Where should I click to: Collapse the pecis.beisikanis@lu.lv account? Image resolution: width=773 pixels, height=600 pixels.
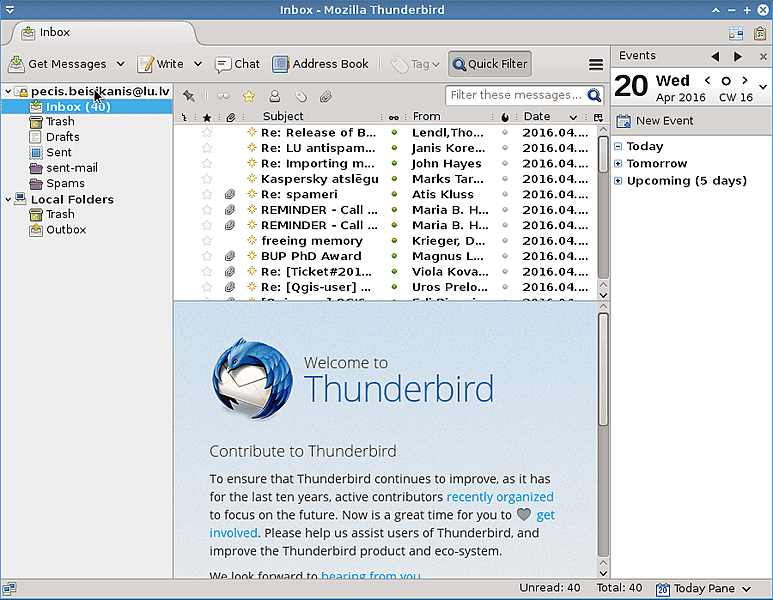click(x=8, y=91)
